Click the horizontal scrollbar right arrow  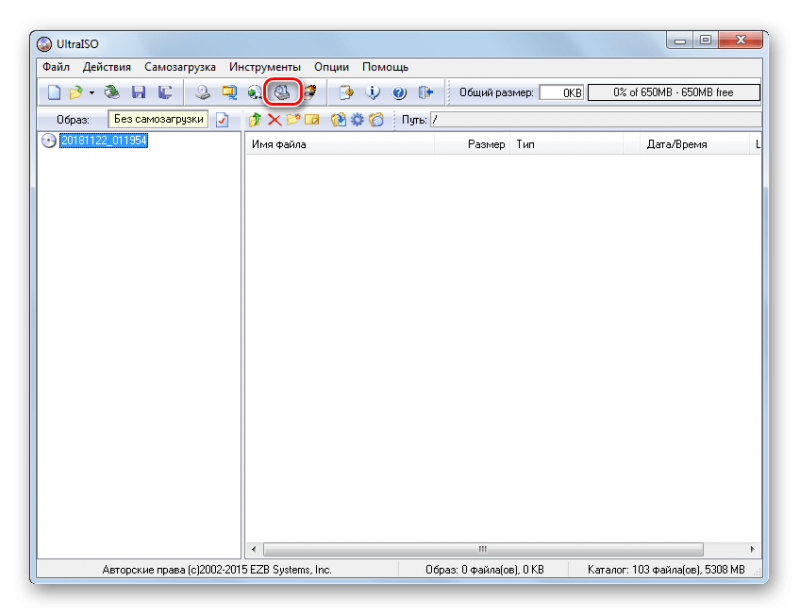tap(752, 549)
